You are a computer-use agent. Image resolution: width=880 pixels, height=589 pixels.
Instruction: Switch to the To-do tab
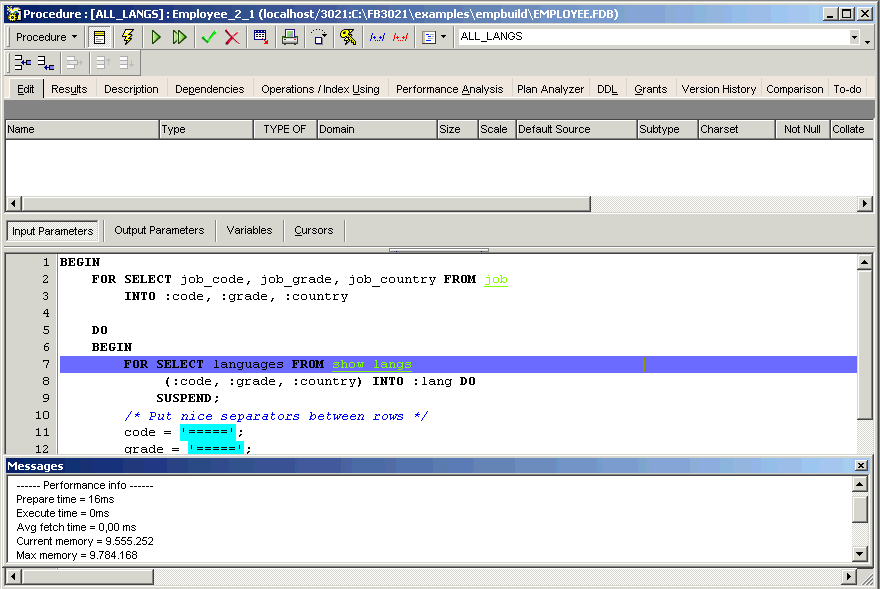[847, 89]
